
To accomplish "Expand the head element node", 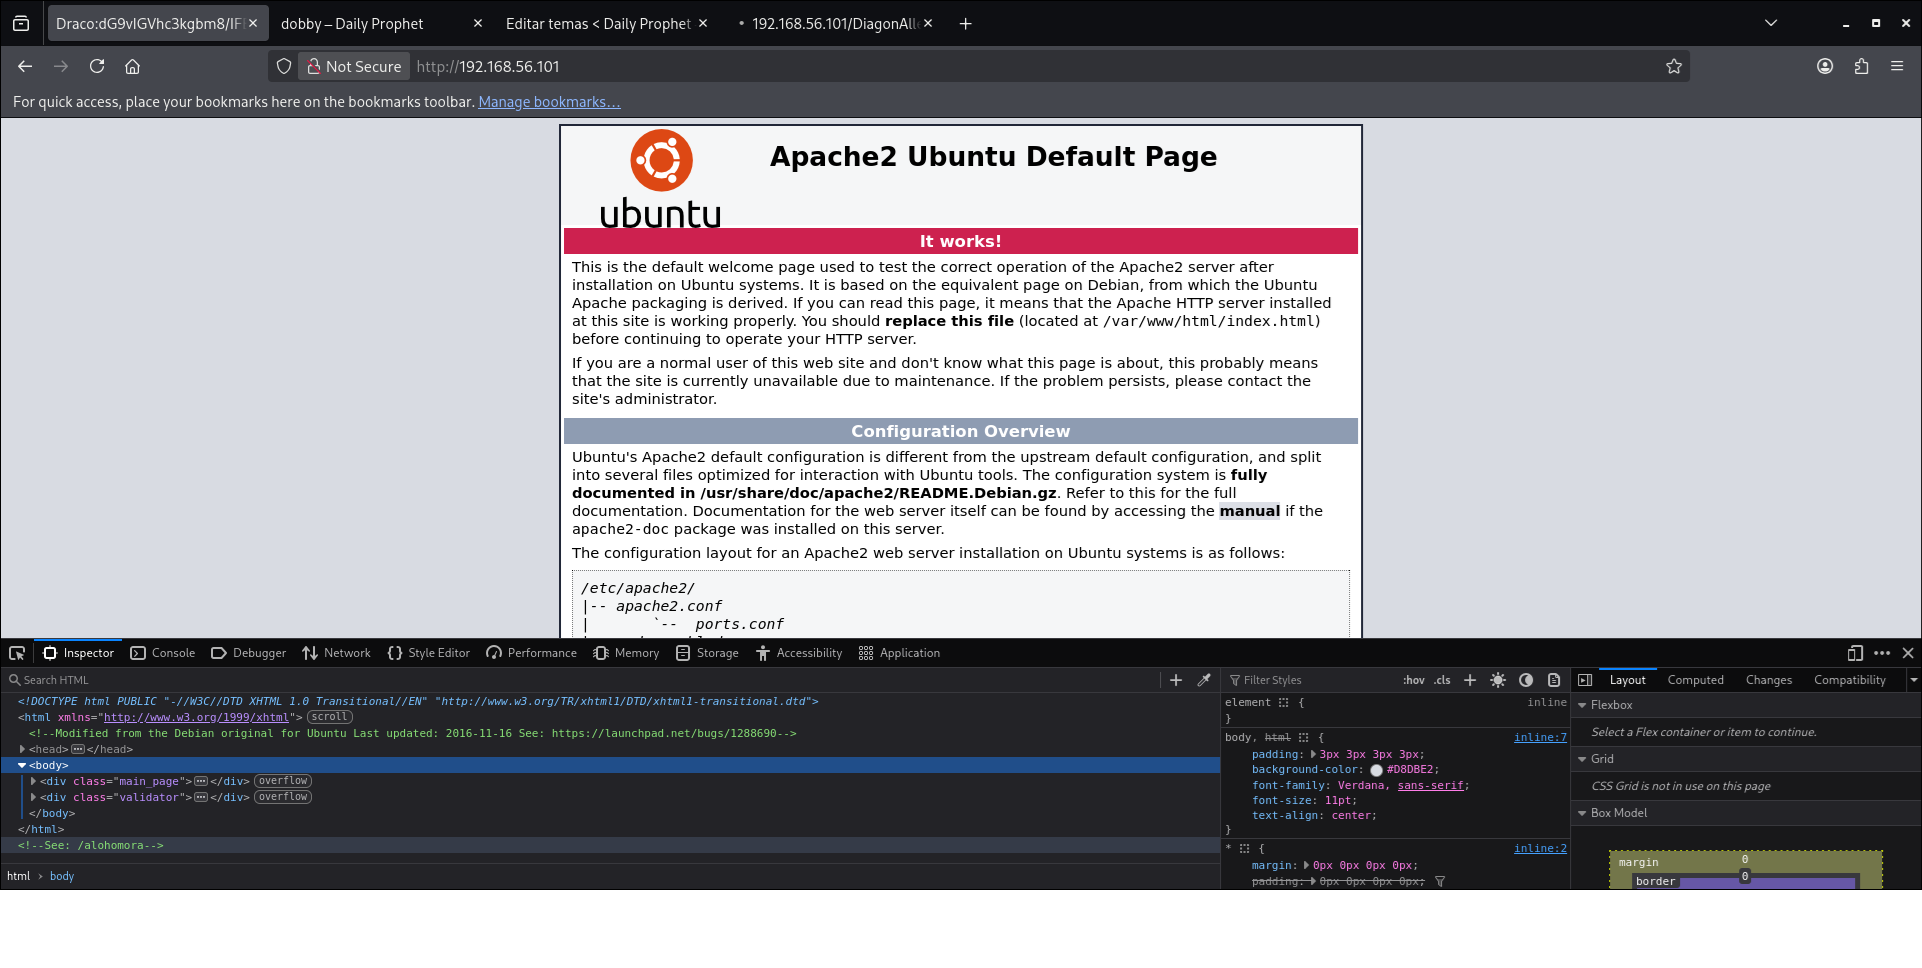I will 22,749.
